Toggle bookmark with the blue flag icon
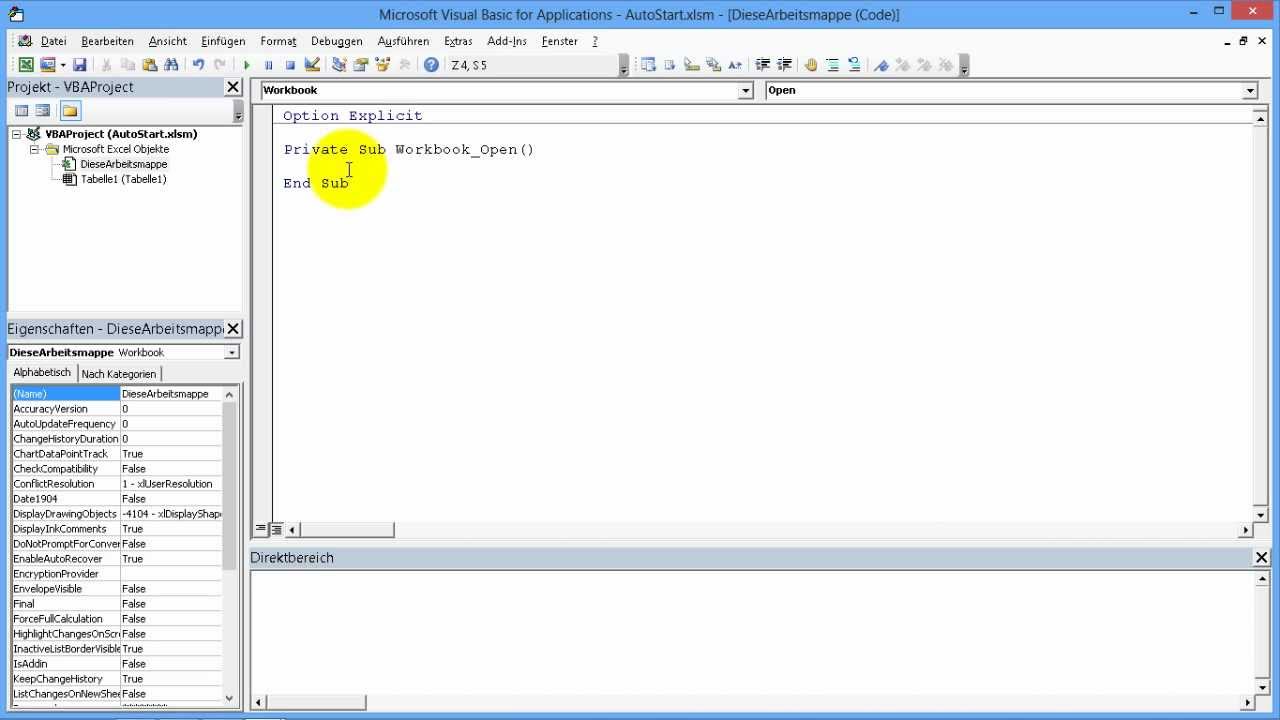 881,65
